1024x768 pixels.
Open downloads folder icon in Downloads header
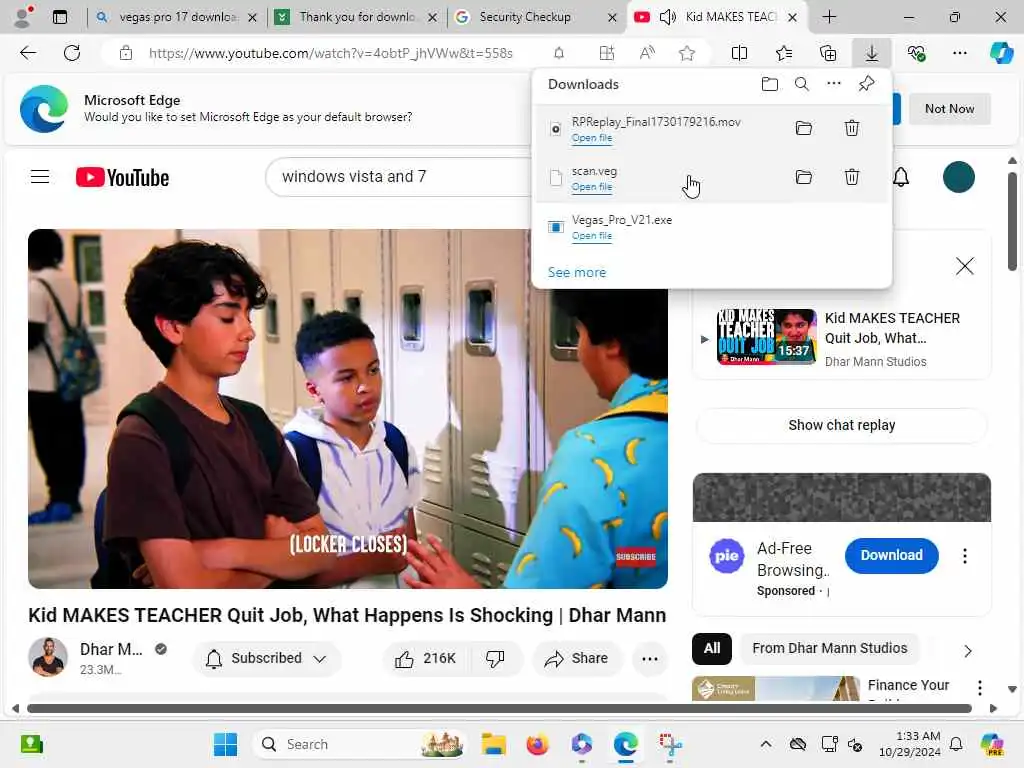(770, 84)
